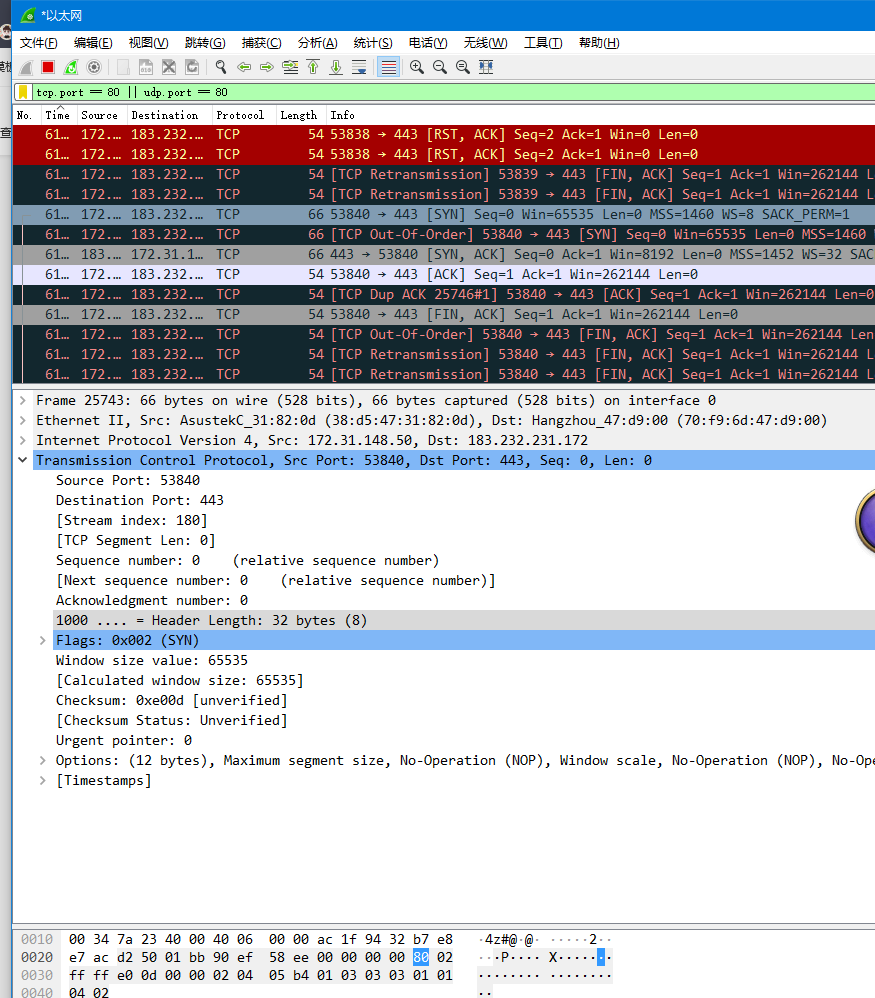Select the 53840 → 443 [SYN] packet row
875x998 pixels.
[x=444, y=214]
